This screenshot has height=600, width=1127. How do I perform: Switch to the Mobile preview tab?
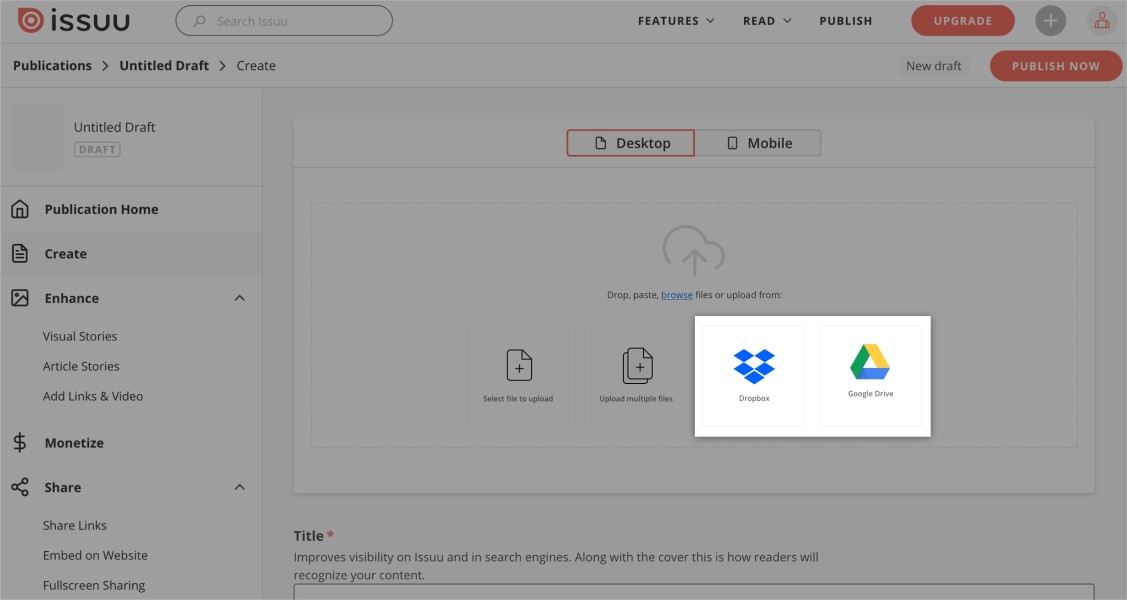click(758, 143)
